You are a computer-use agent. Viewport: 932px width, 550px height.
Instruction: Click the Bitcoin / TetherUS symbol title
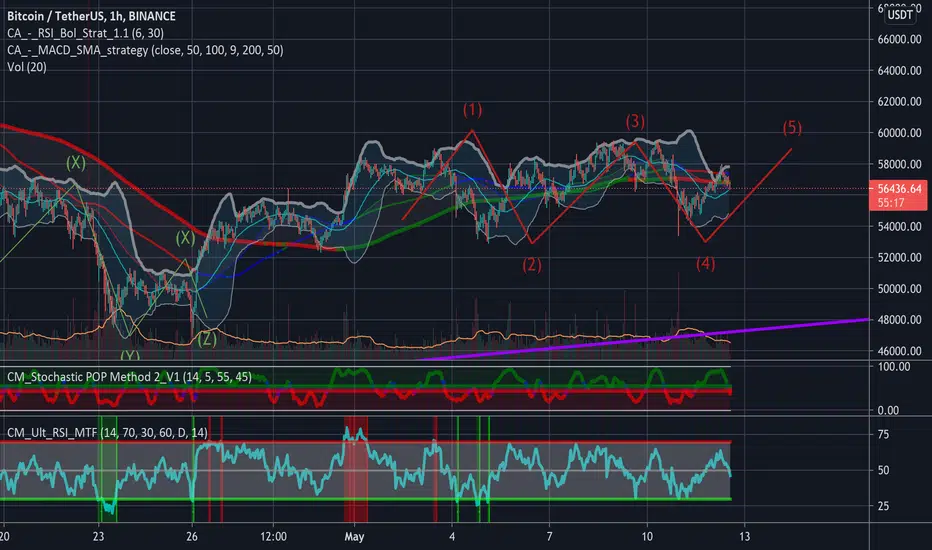click(x=91, y=15)
